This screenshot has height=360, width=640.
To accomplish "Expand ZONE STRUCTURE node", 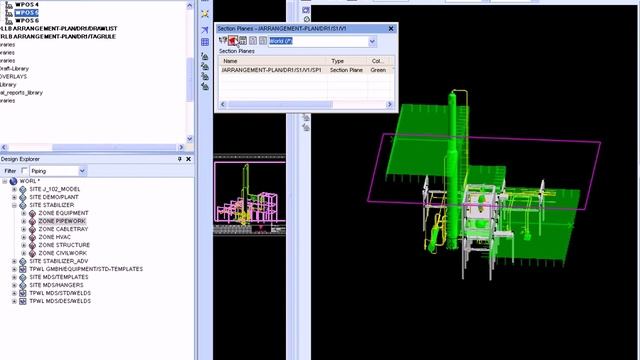I will coord(24,245).
